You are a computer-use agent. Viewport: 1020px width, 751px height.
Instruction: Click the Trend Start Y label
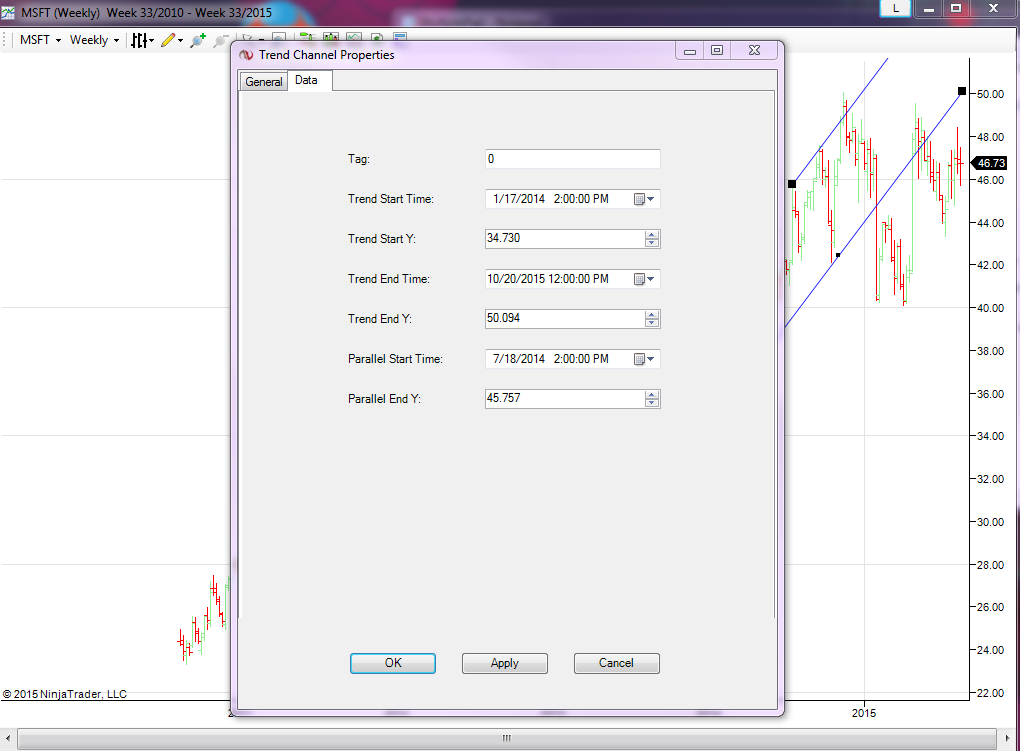tap(382, 239)
